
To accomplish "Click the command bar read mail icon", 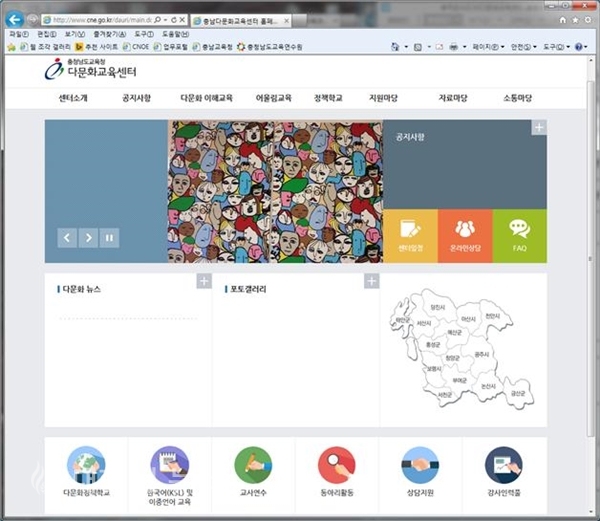I will pos(439,47).
